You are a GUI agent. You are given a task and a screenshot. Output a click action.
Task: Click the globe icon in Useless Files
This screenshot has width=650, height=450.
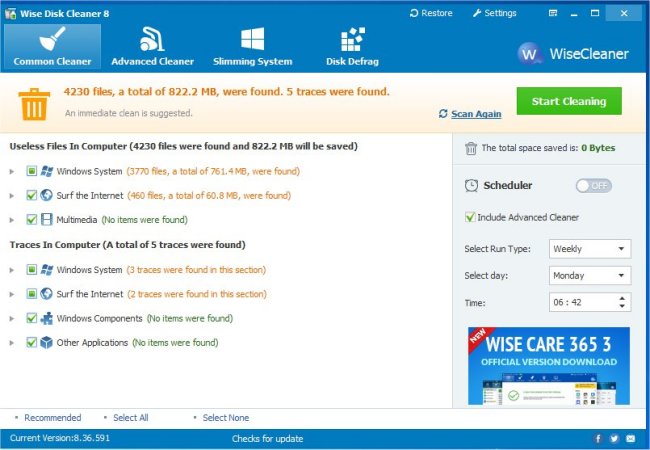coord(46,195)
